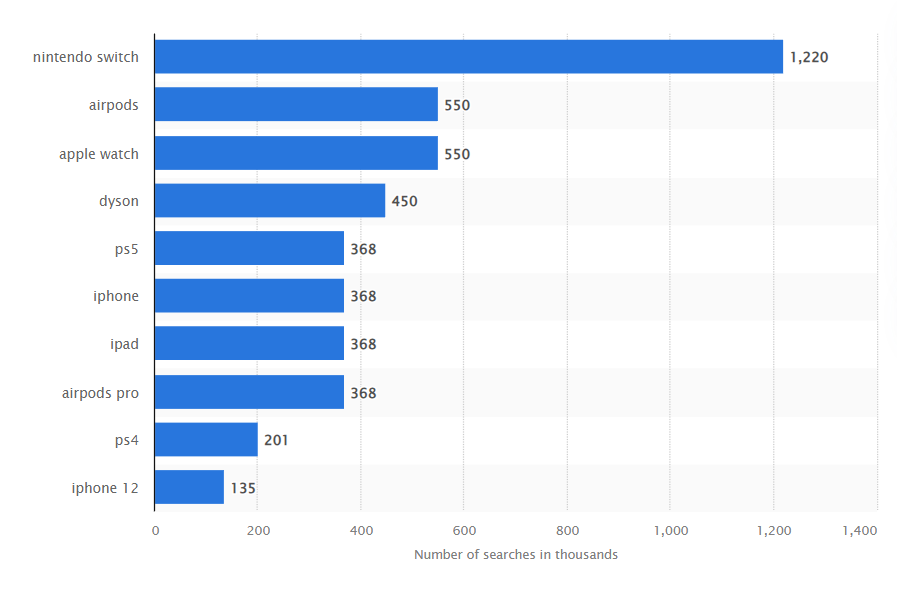
Task: Click the 368 value beside ps5
Action: tap(363, 249)
